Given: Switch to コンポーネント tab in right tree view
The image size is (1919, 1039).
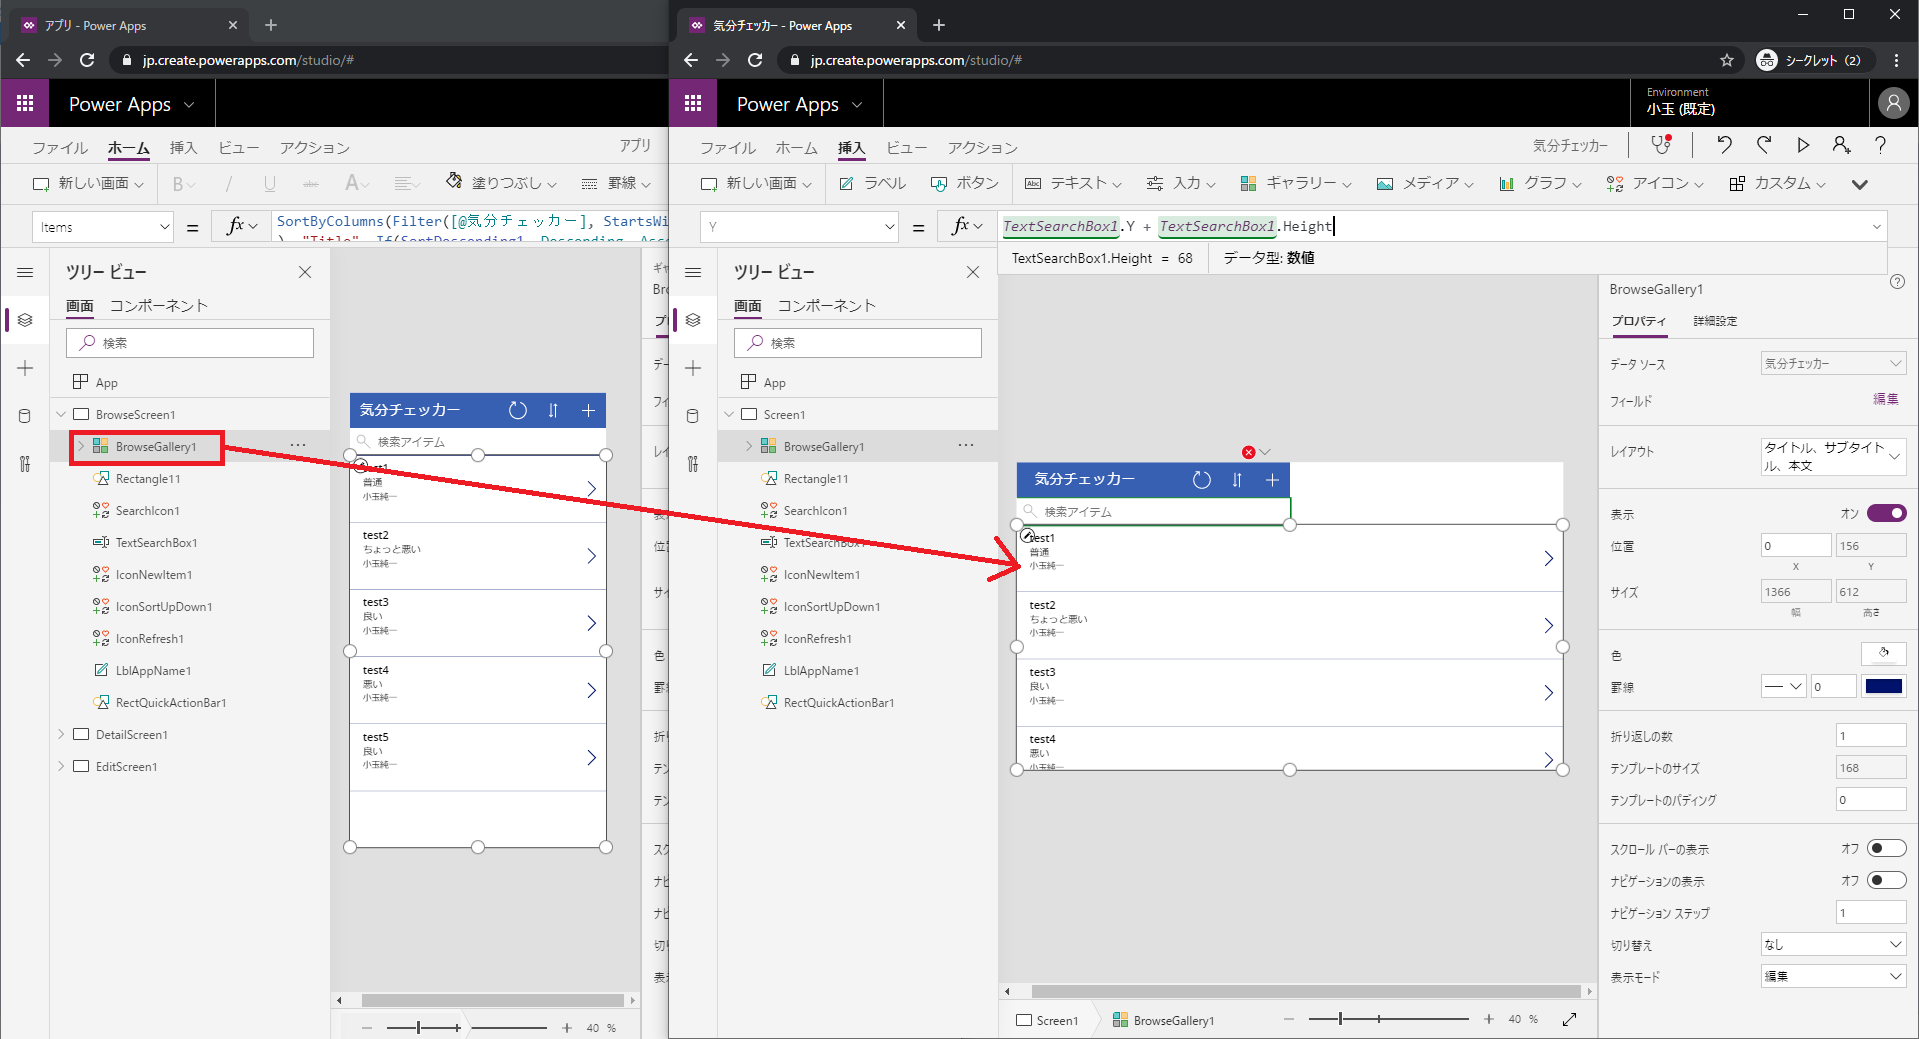Looking at the screenshot, I should pyautogui.click(x=826, y=305).
